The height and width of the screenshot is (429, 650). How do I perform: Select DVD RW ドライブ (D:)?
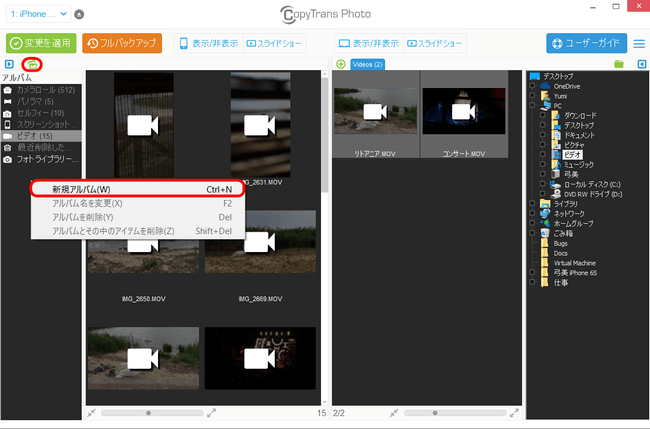[x=593, y=194]
